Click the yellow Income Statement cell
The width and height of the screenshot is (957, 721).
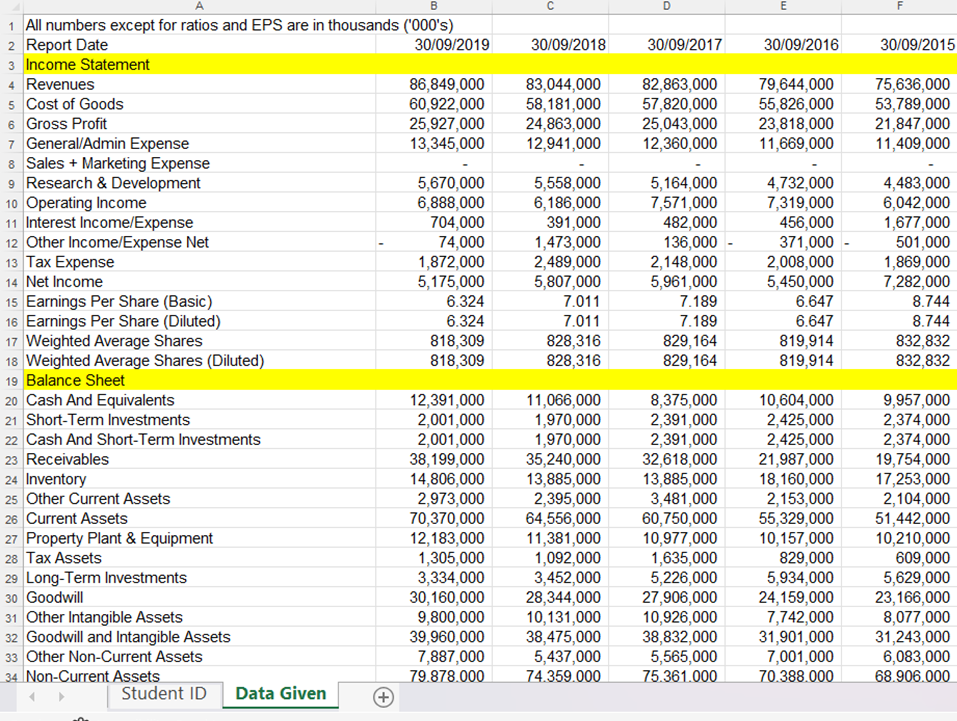100,64
